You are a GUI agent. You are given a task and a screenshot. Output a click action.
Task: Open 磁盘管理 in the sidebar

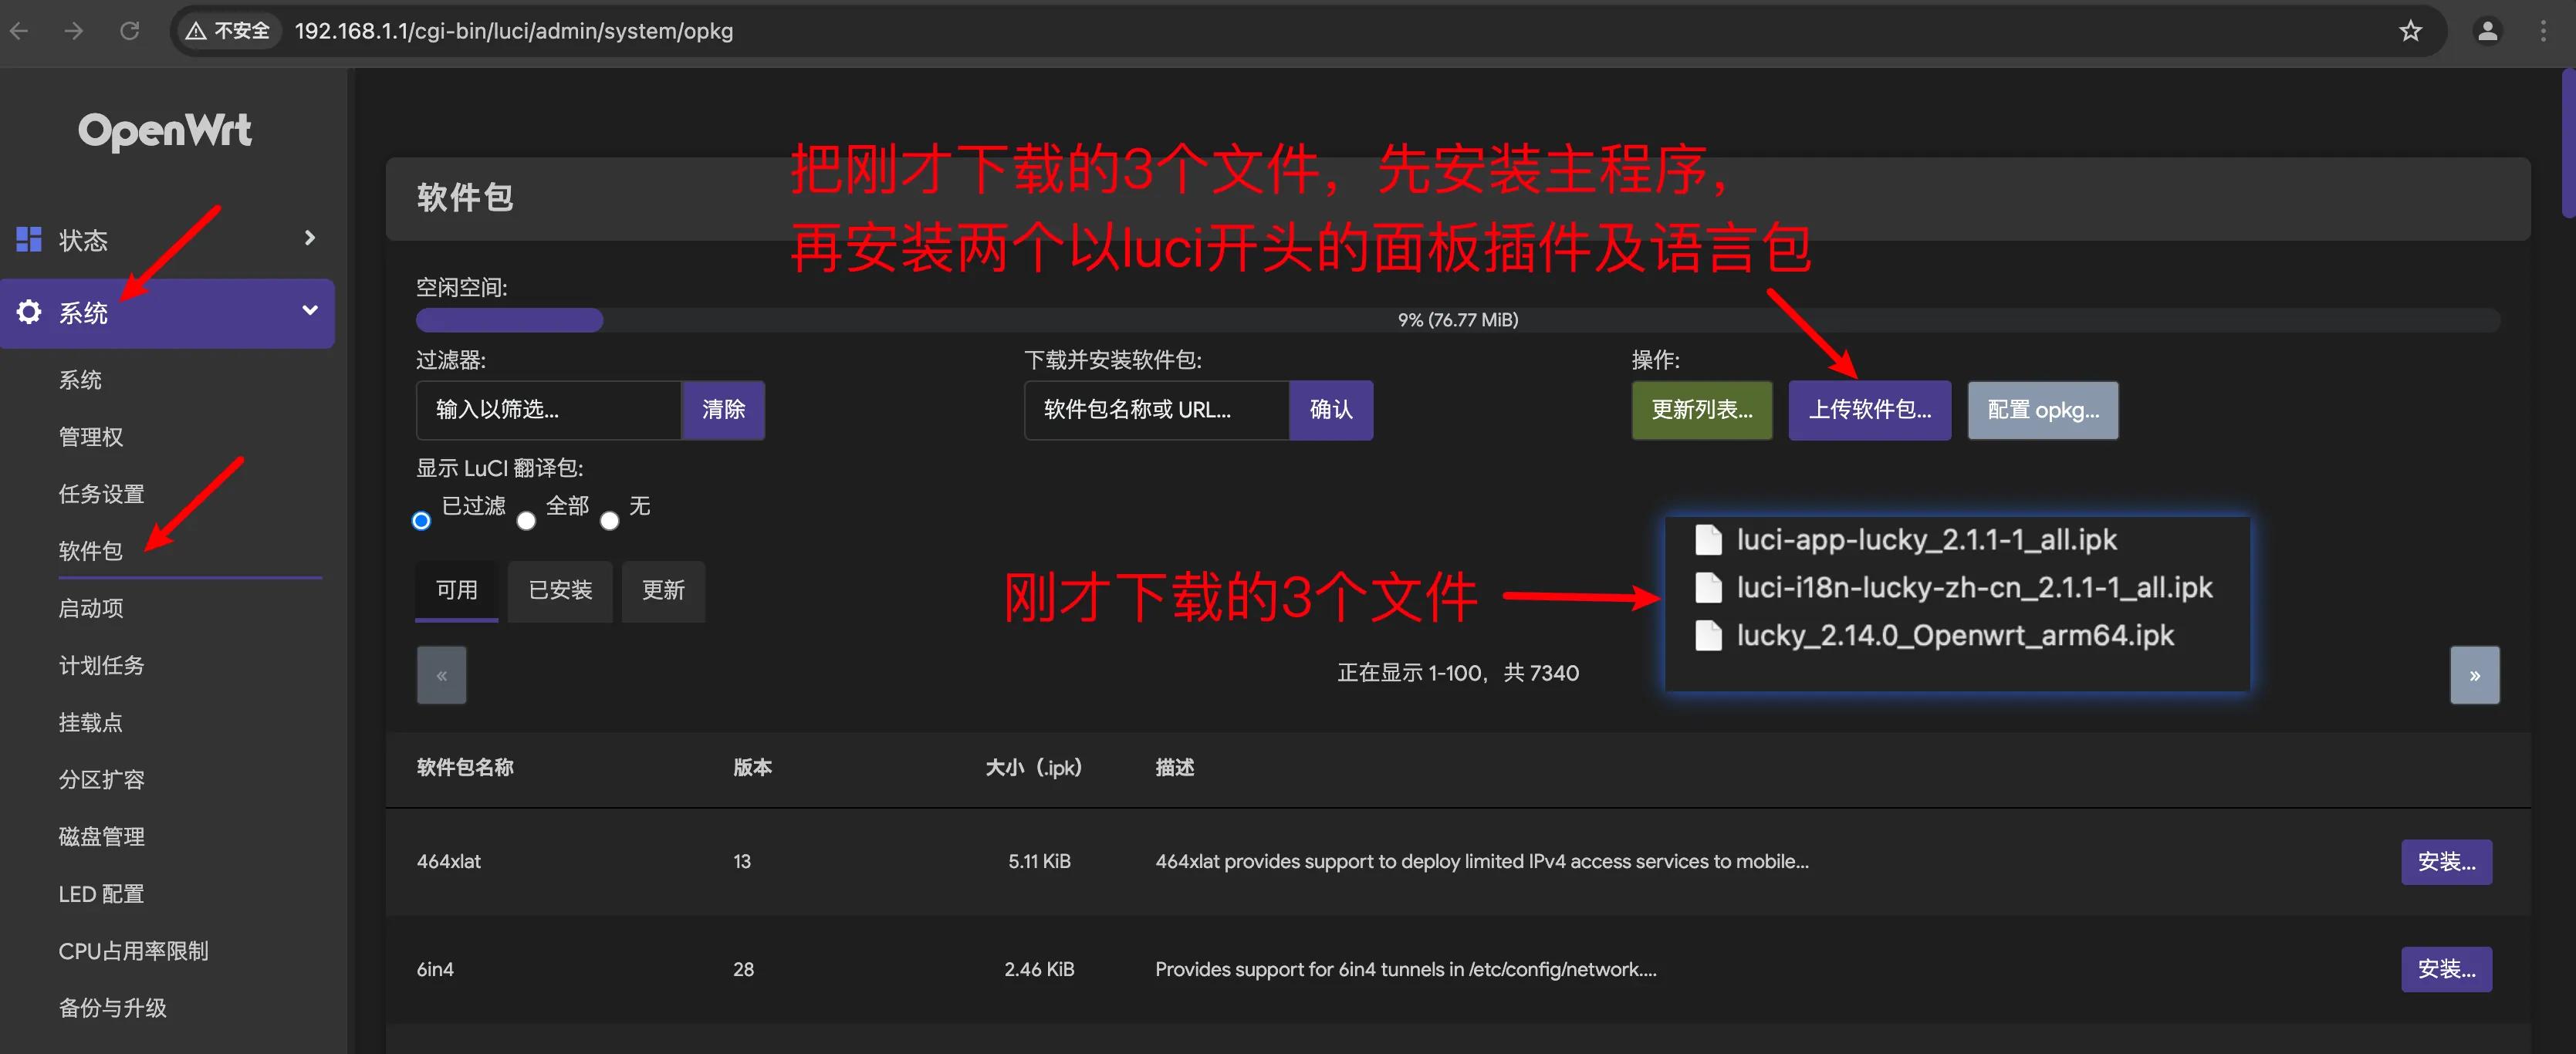pos(101,836)
